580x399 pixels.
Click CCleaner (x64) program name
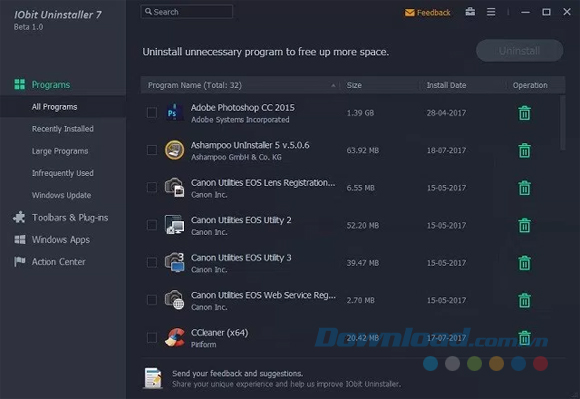point(219,333)
